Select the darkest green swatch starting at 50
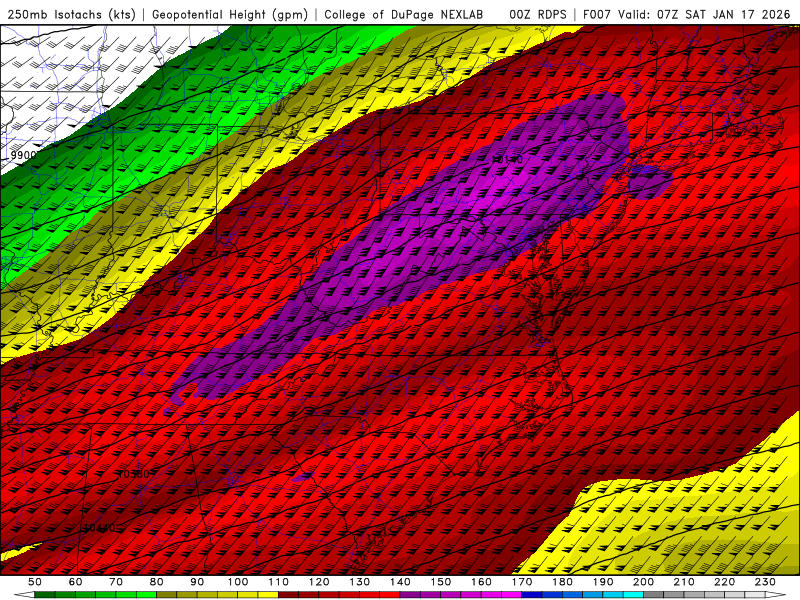 (x=44, y=595)
